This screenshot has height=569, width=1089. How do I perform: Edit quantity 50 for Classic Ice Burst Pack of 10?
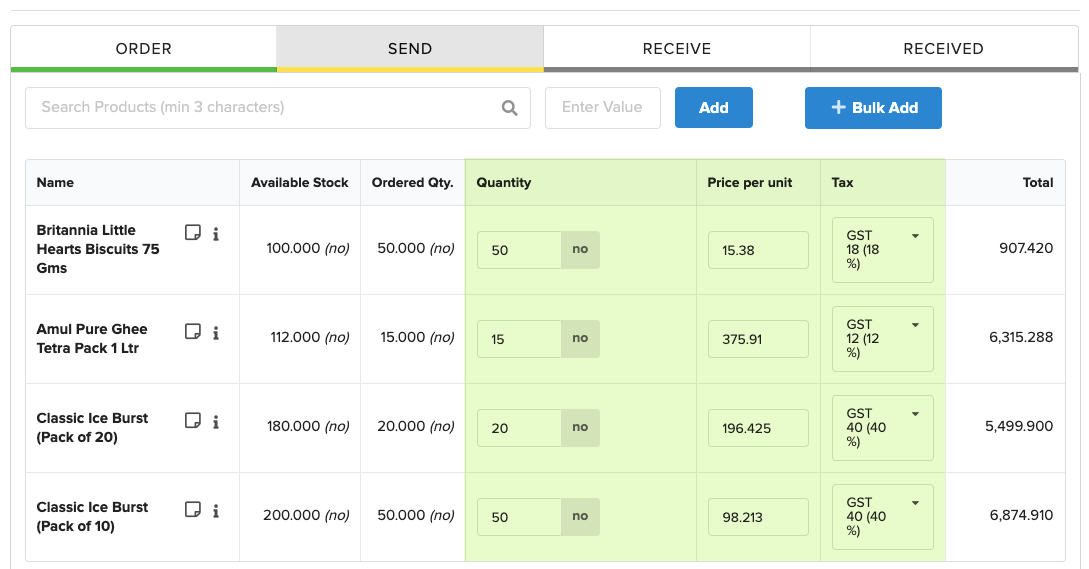coord(519,517)
